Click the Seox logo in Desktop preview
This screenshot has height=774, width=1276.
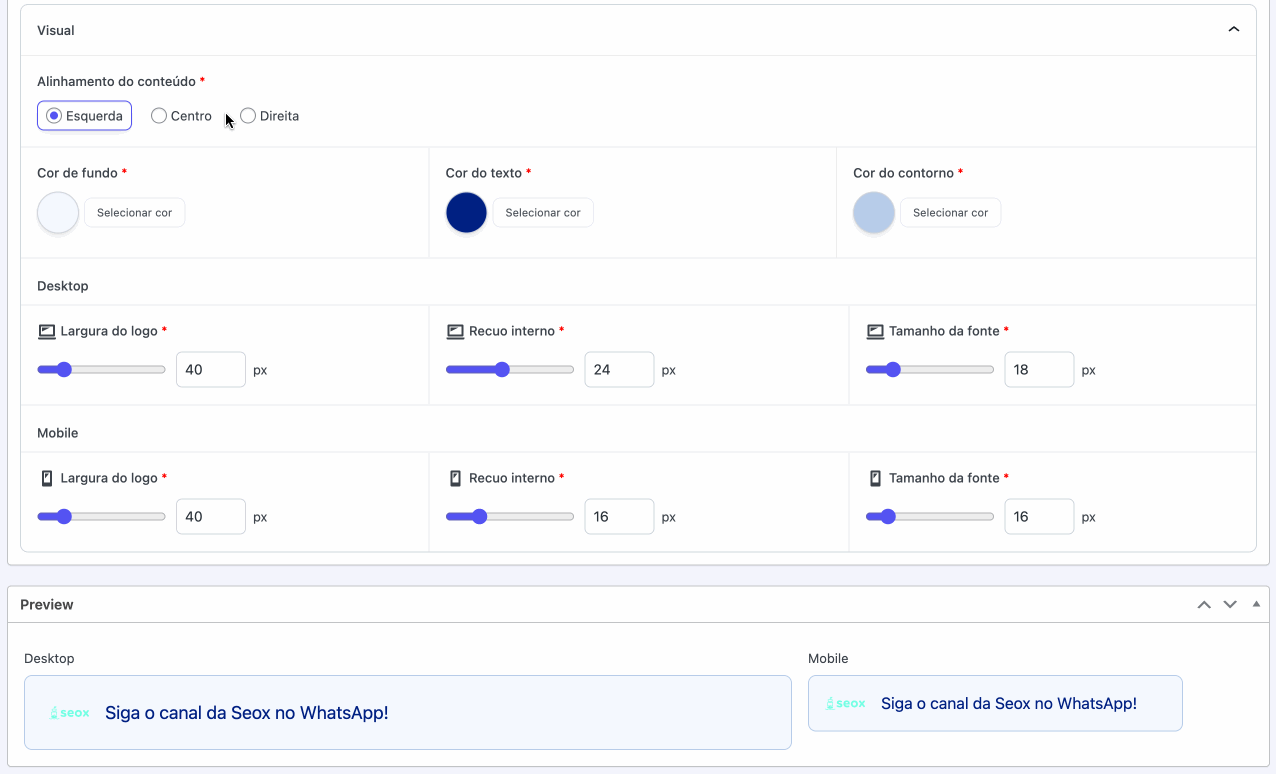click(x=70, y=713)
